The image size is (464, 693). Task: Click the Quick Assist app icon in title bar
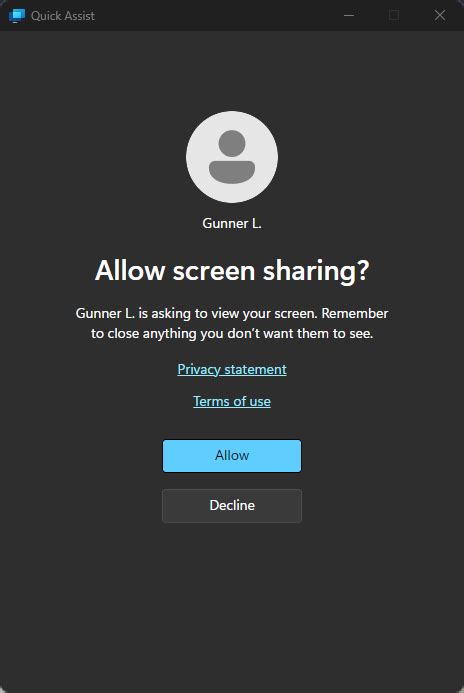click(17, 15)
